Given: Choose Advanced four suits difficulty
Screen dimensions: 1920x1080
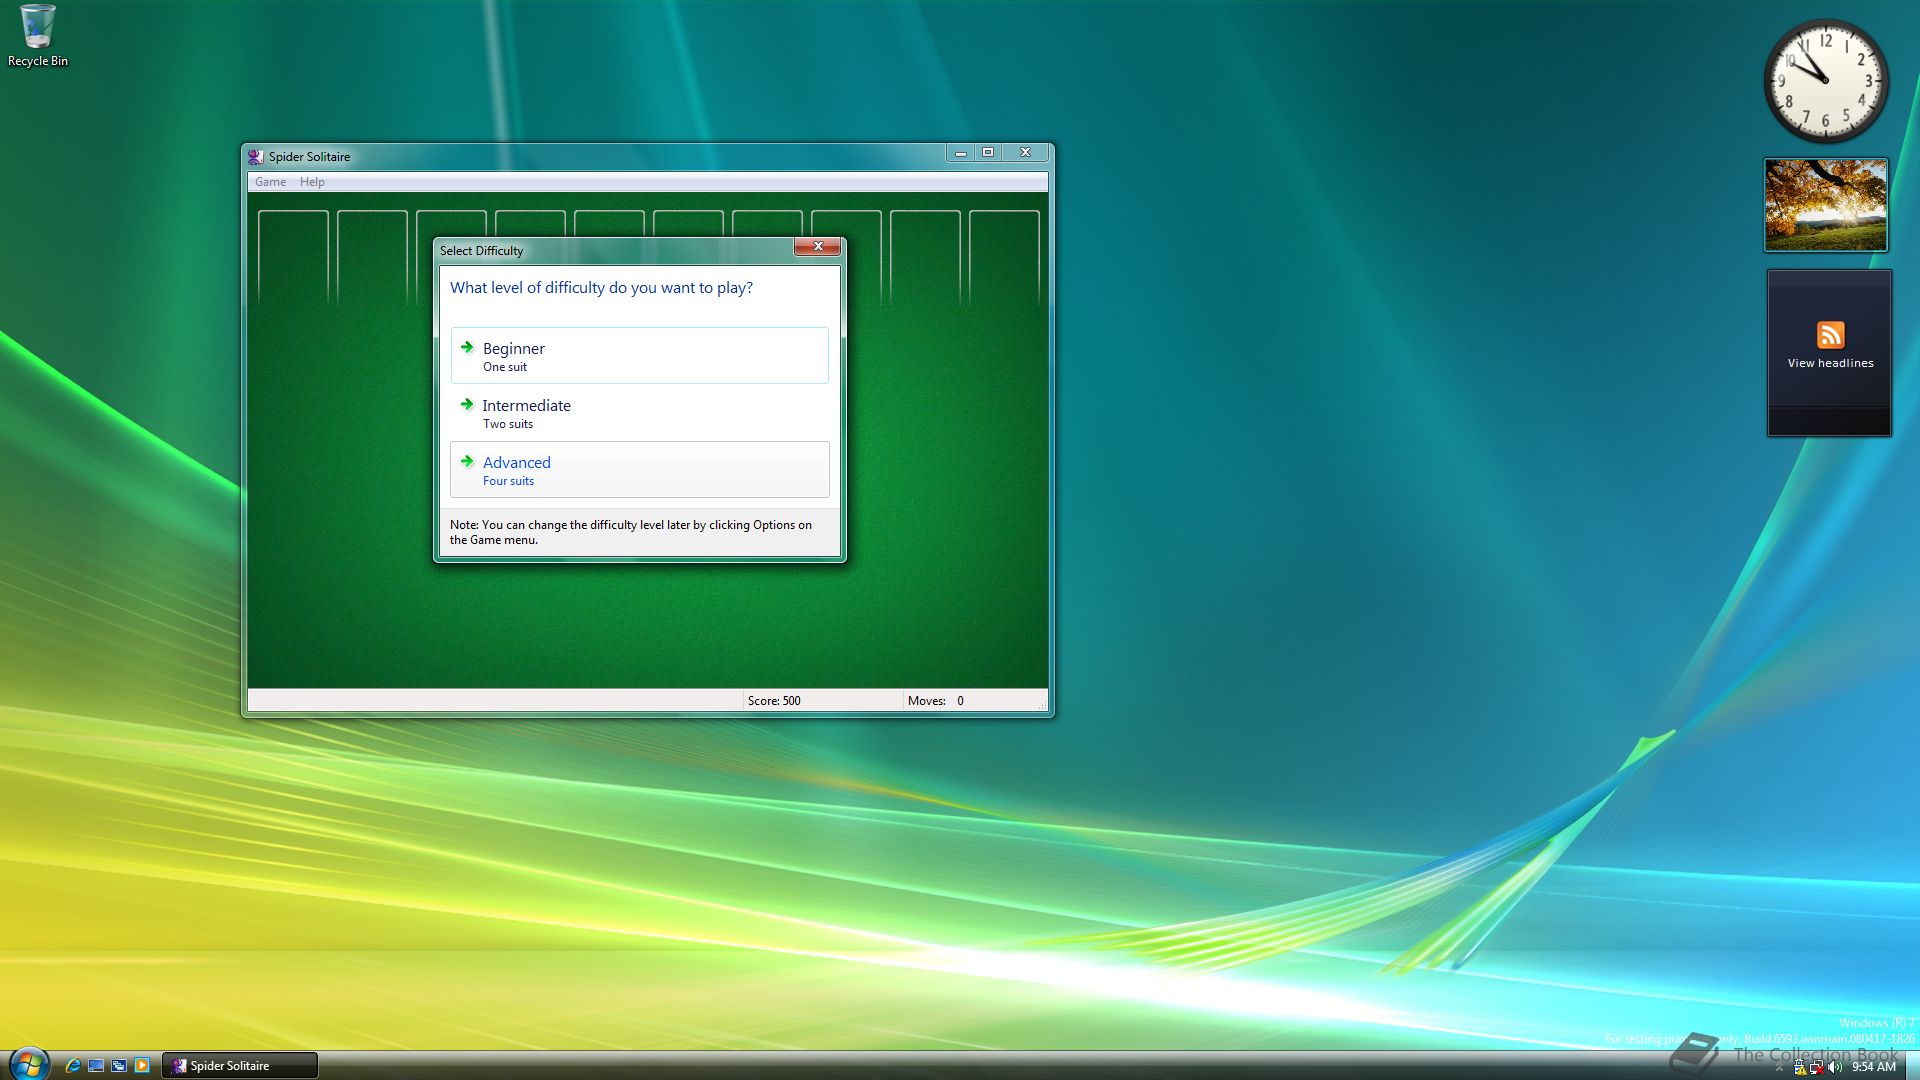Looking at the screenshot, I should pyautogui.click(x=639, y=470).
